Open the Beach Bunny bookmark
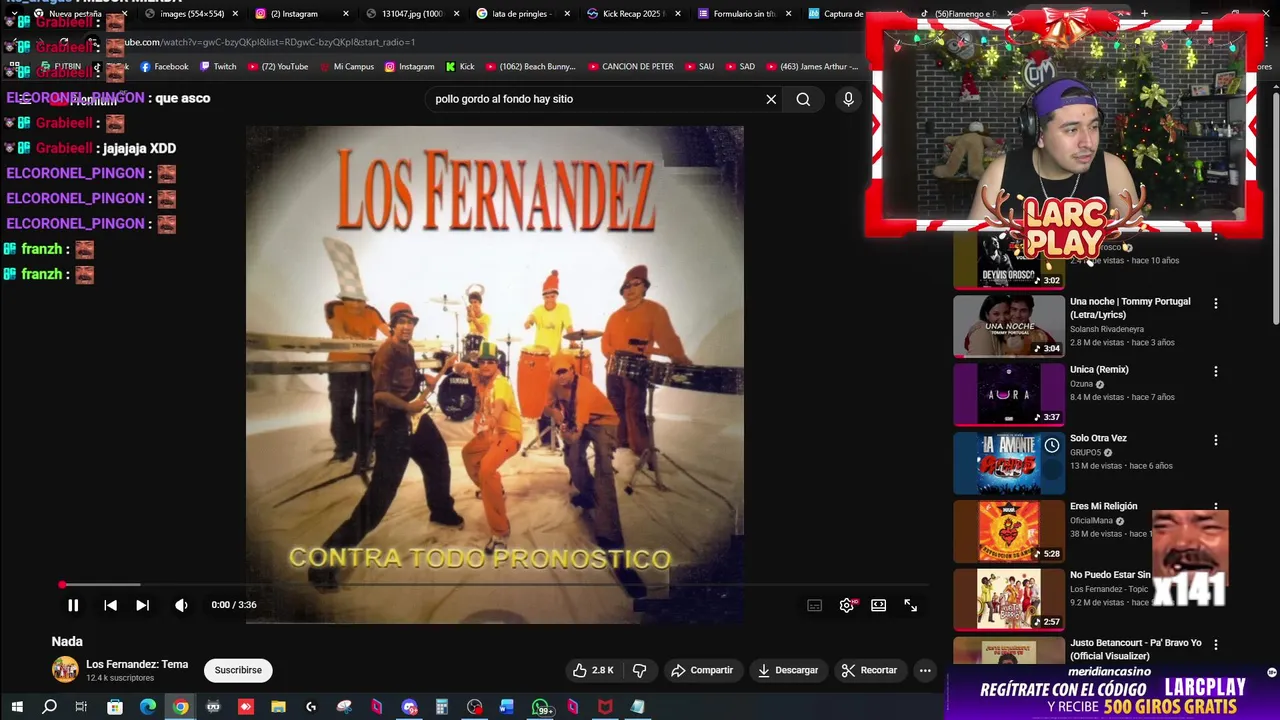1280x720 pixels. (530, 67)
